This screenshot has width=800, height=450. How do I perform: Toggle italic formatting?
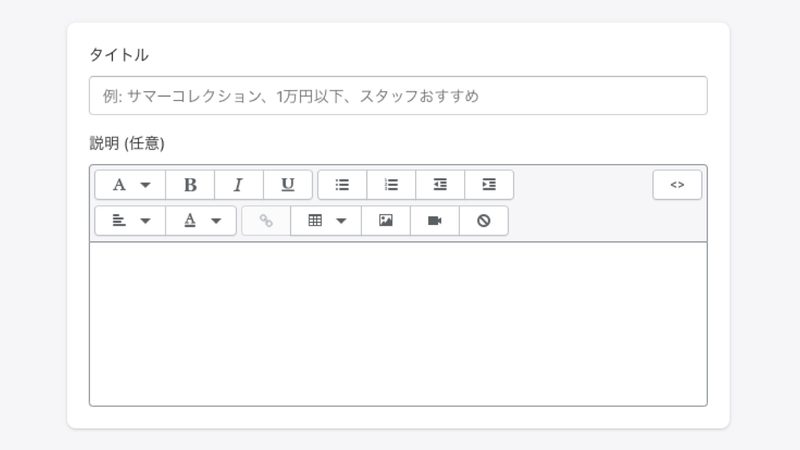pos(239,185)
